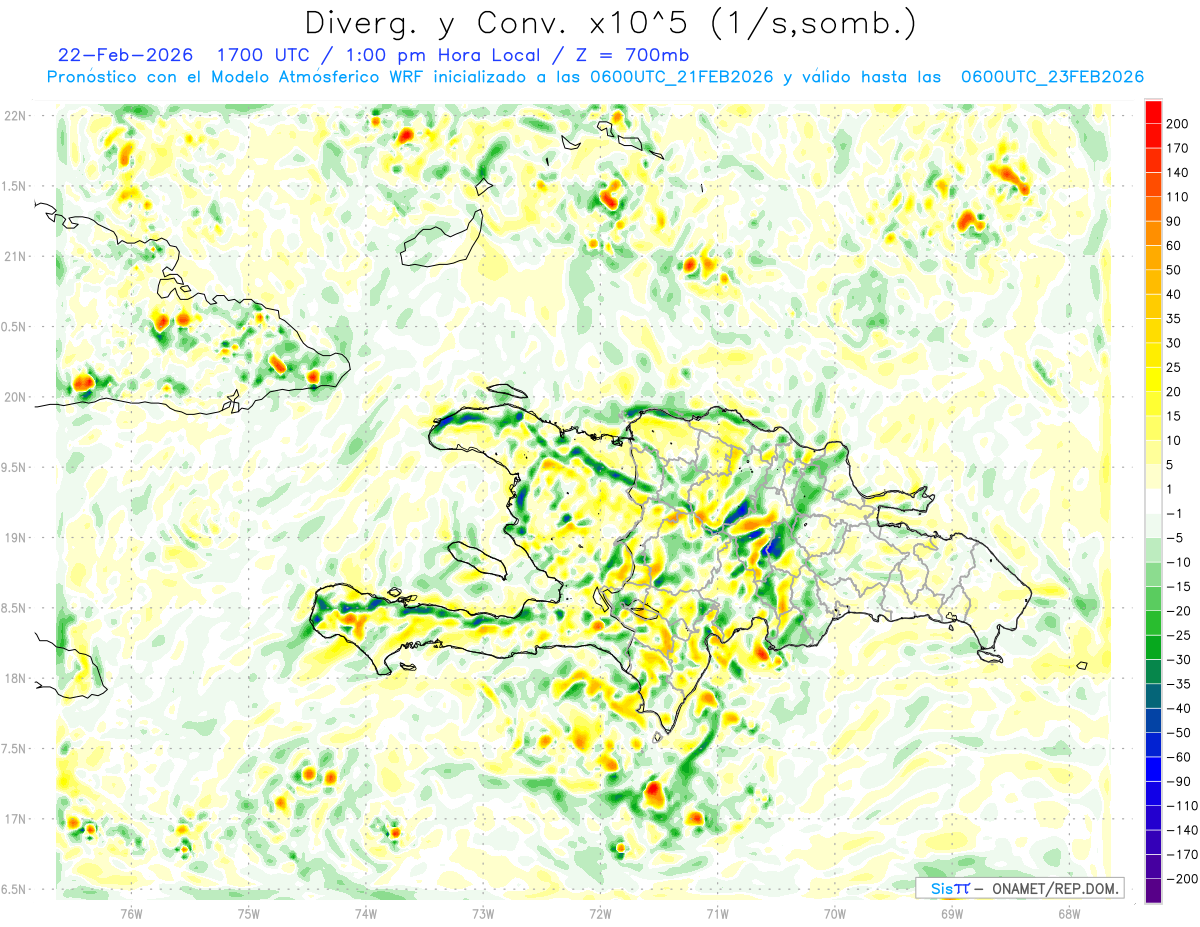1200x927 pixels.
Task: Select the purple swatch below -200
Action: pos(1154,891)
